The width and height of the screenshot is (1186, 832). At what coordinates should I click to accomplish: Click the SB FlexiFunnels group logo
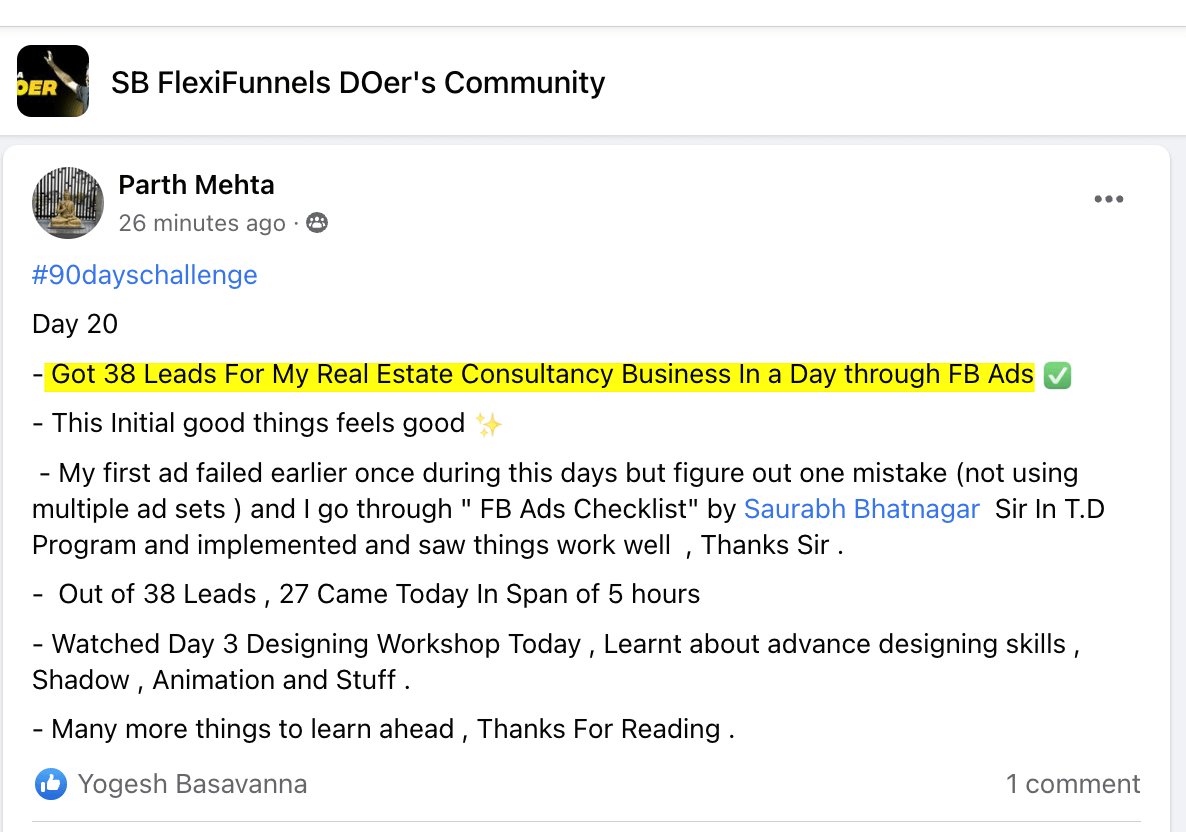coord(53,81)
